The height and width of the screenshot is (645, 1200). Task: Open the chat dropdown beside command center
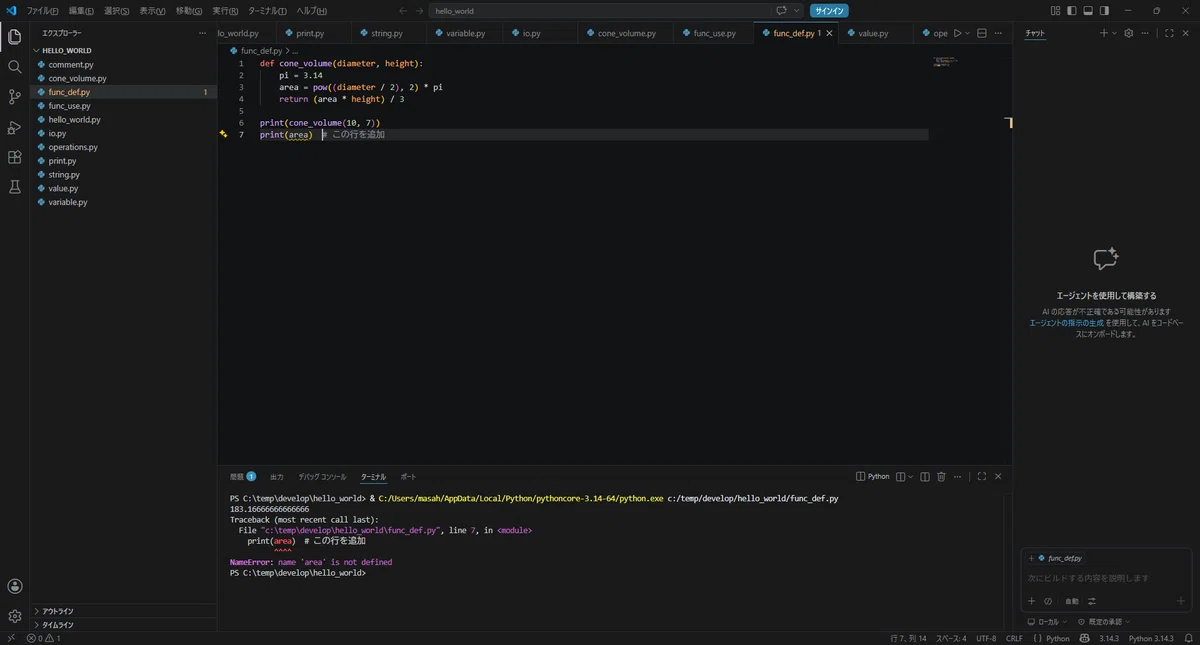[797, 11]
